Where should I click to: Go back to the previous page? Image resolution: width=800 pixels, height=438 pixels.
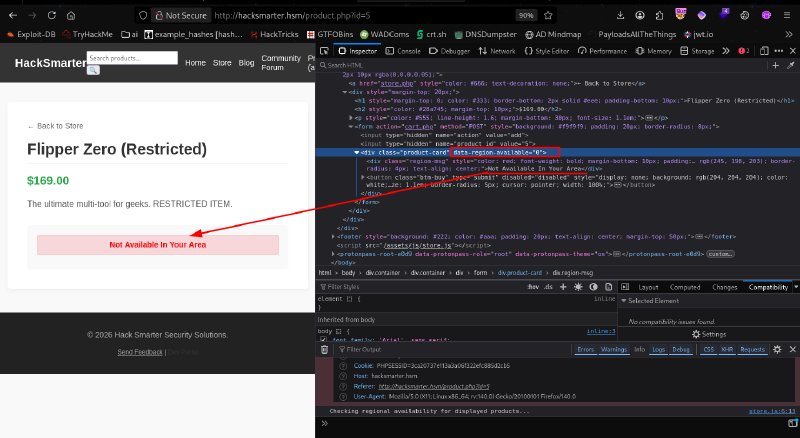coord(13,15)
